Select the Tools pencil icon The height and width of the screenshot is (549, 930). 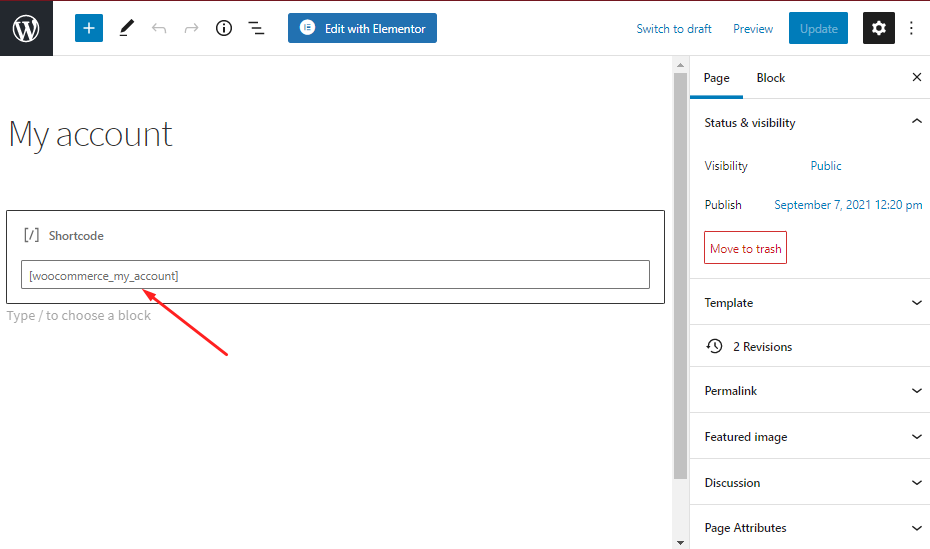126,28
